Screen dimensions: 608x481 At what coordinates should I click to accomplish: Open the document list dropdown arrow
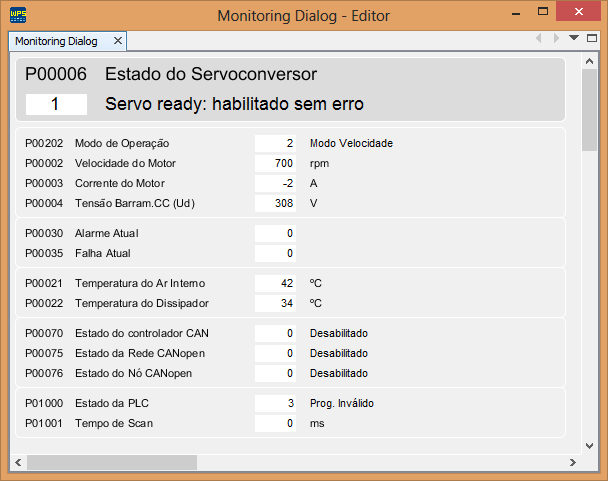[574, 38]
